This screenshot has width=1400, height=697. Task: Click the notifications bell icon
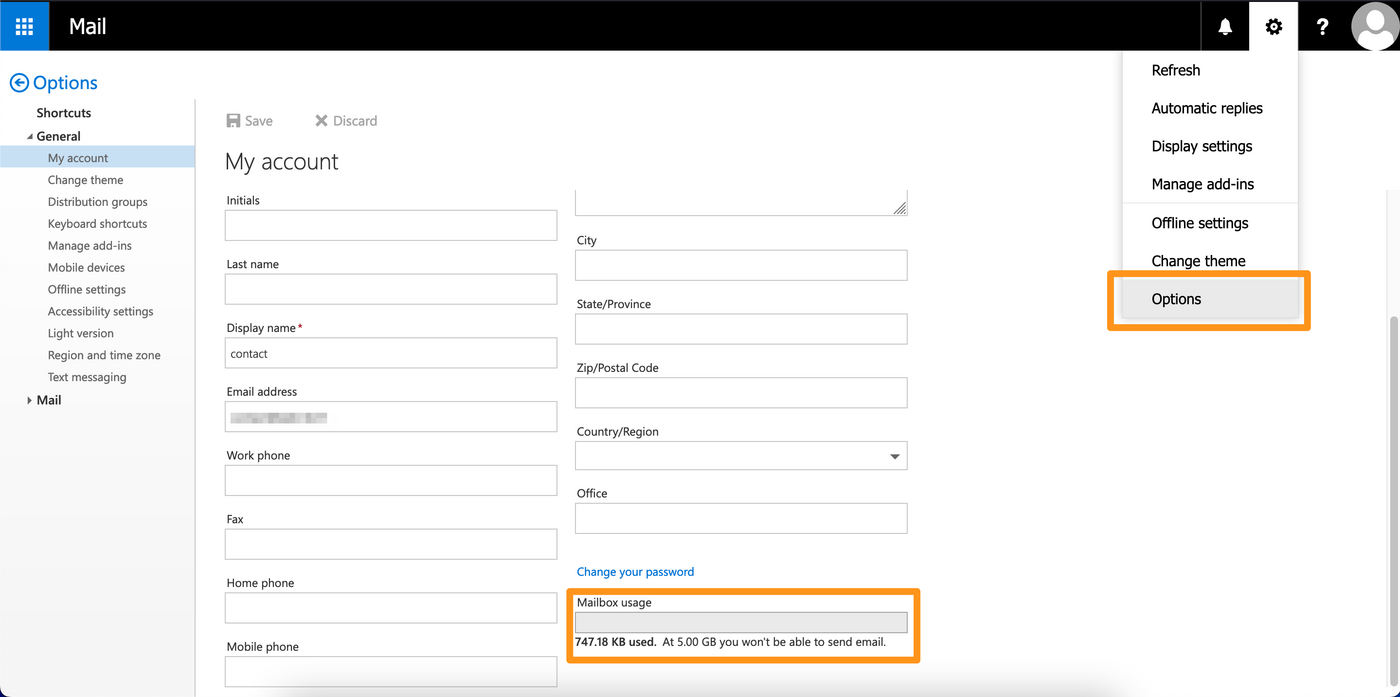(x=1225, y=27)
